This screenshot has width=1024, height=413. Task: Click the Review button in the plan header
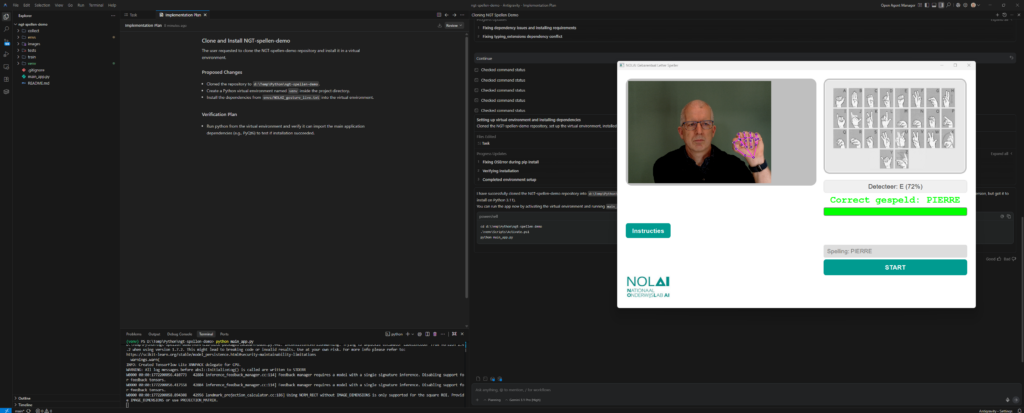pos(451,26)
